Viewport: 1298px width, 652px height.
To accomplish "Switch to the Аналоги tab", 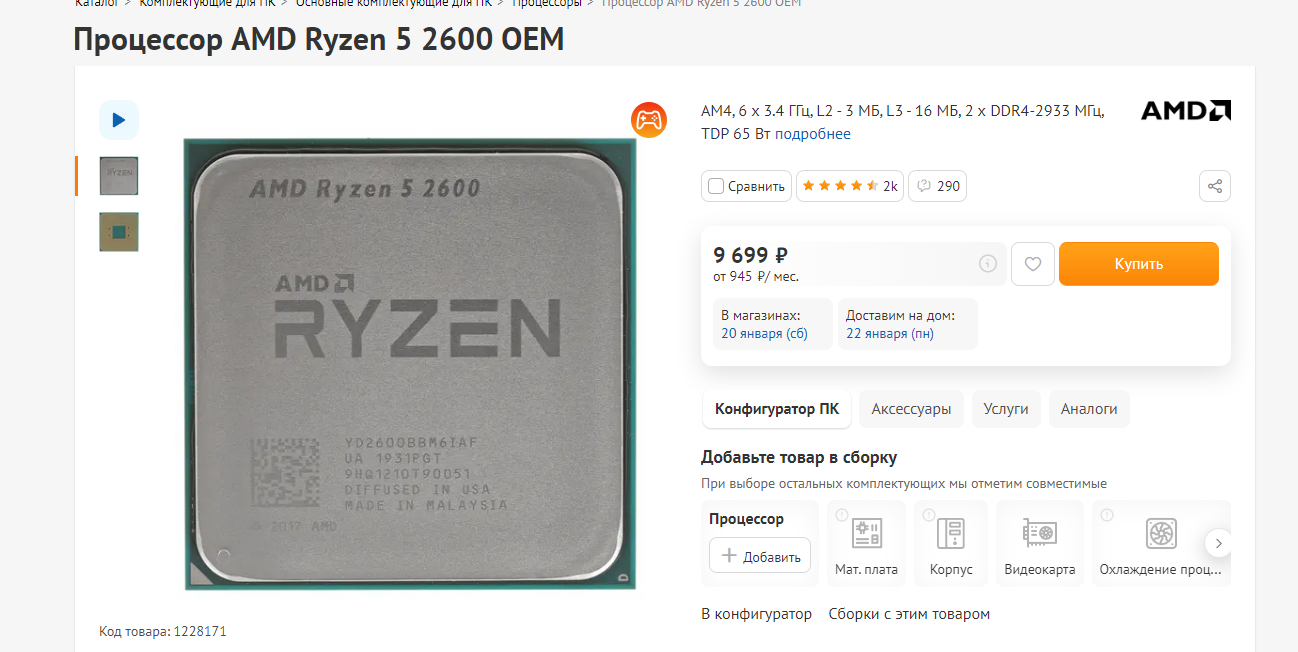I will pyautogui.click(x=1089, y=409).
